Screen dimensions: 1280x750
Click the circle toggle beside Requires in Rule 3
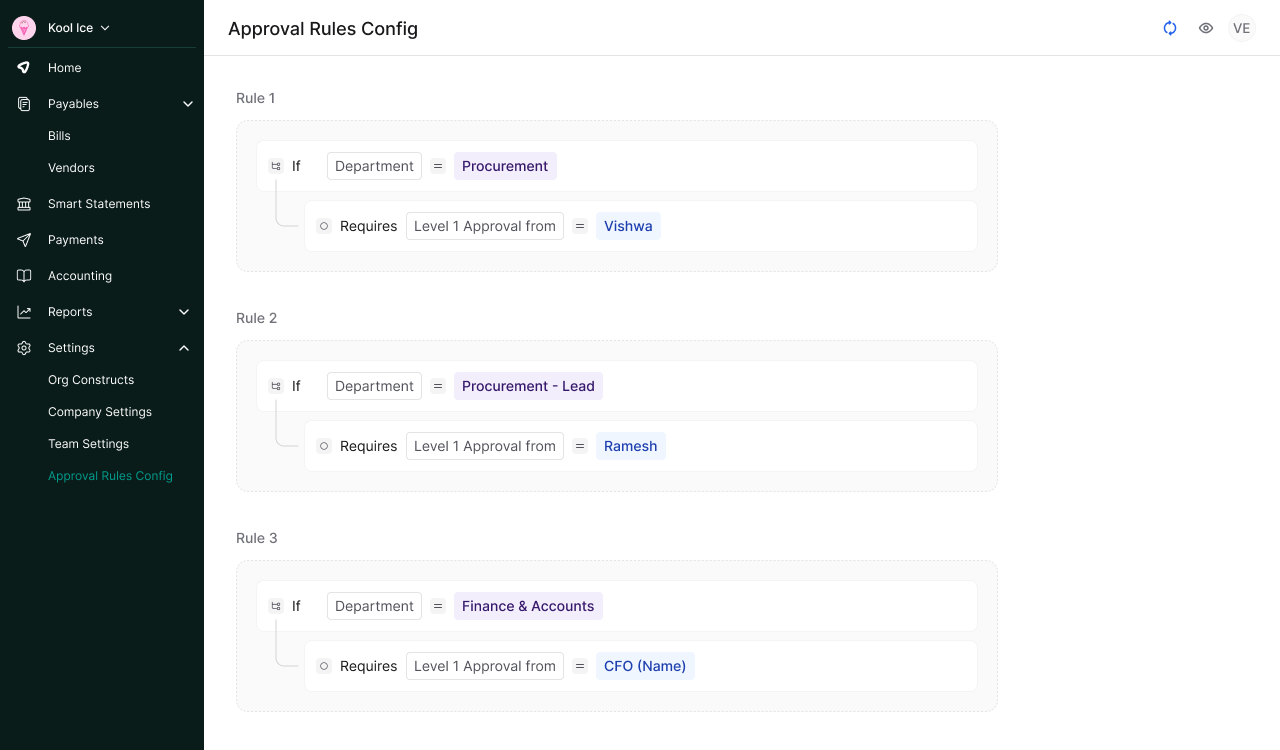pos(324,666)
